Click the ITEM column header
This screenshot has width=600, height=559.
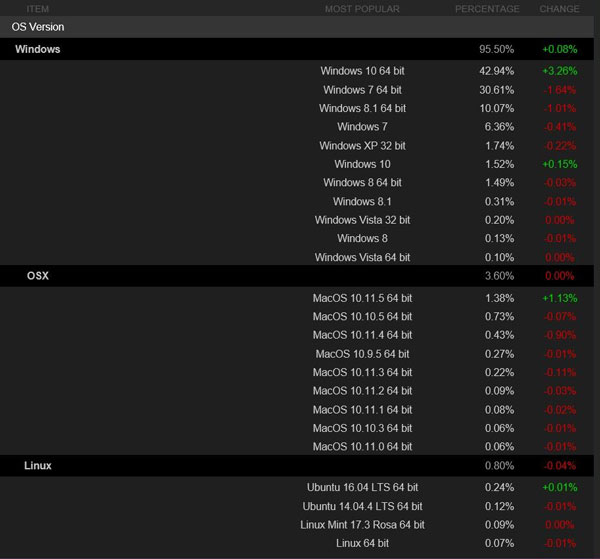point(38,9)
